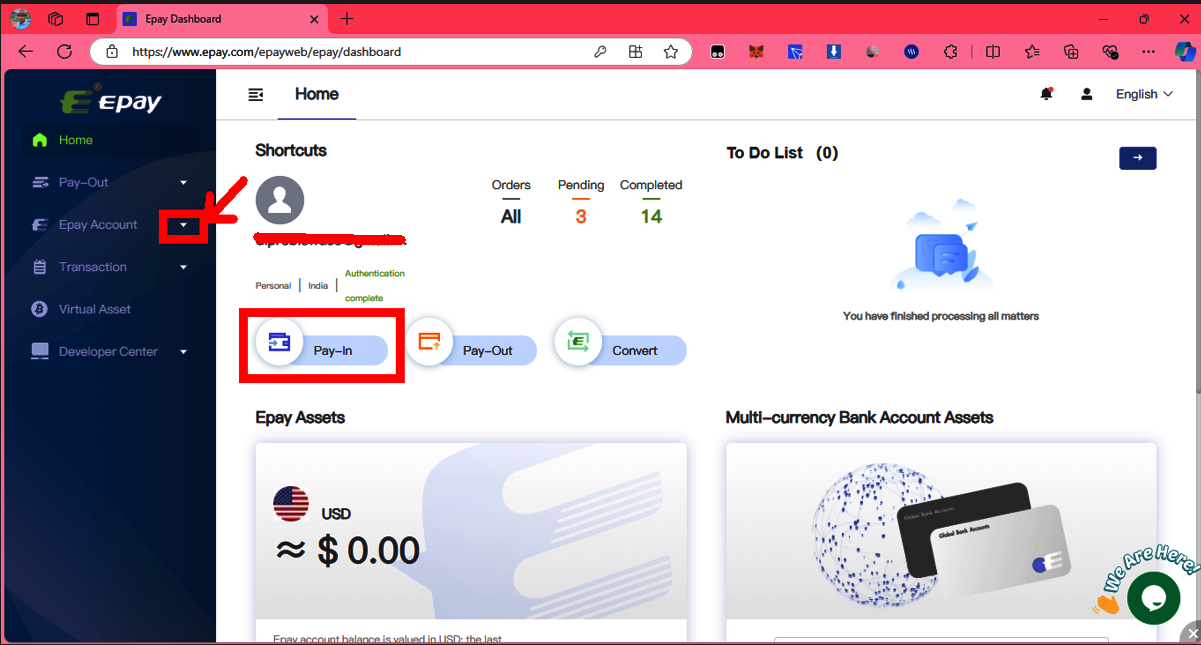The width and height of the screenshot is (1201, 645).
Task: Click the Convert shortcut icon
Action: click(x=578, y=342)
